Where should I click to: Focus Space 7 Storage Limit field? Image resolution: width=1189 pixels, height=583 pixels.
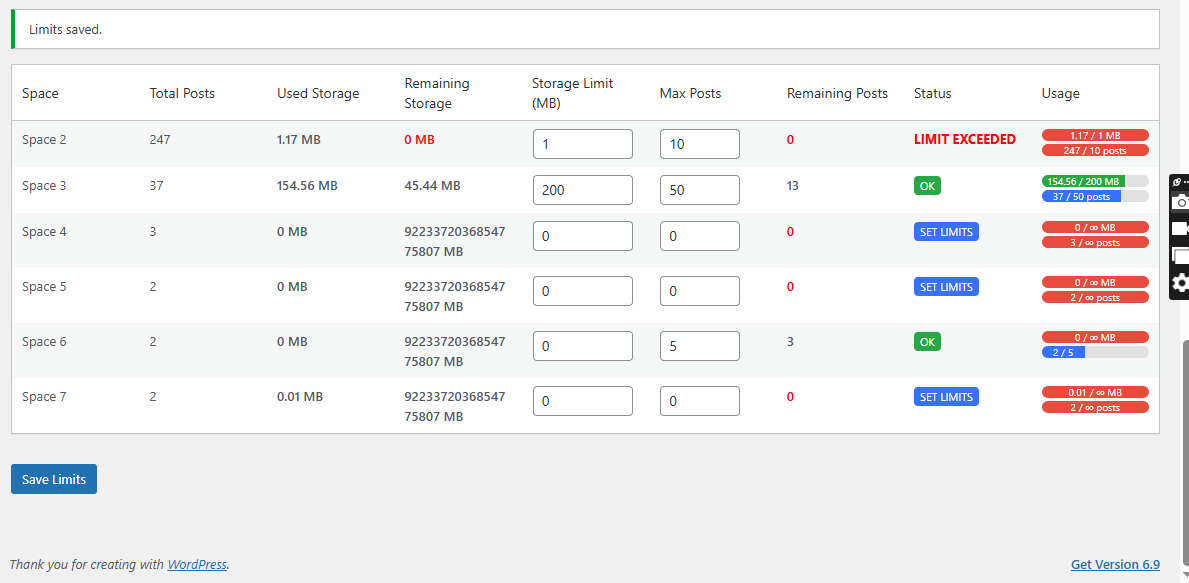582,401
